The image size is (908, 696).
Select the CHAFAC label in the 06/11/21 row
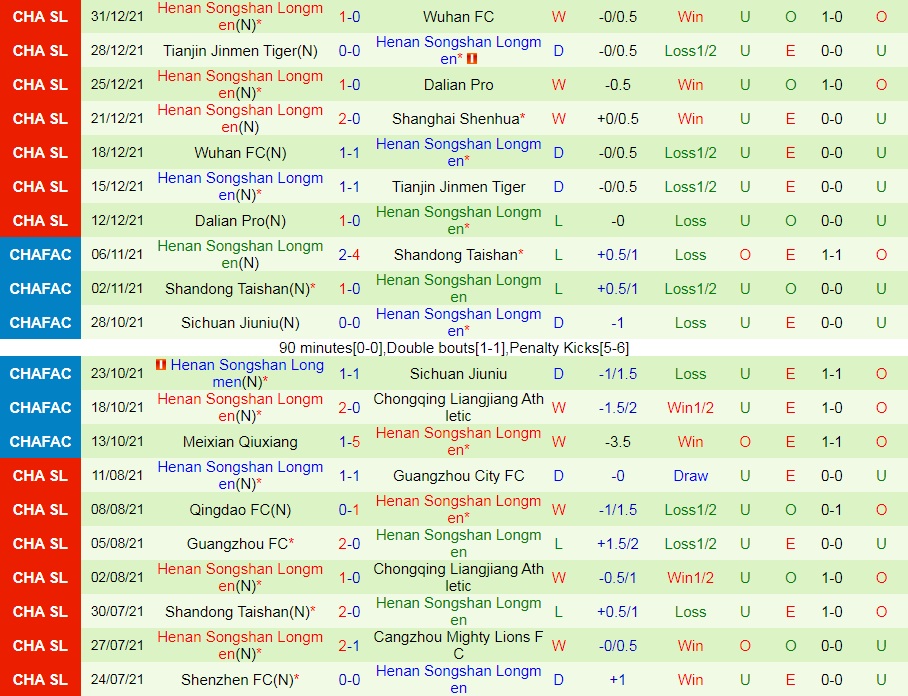point(41,255)
